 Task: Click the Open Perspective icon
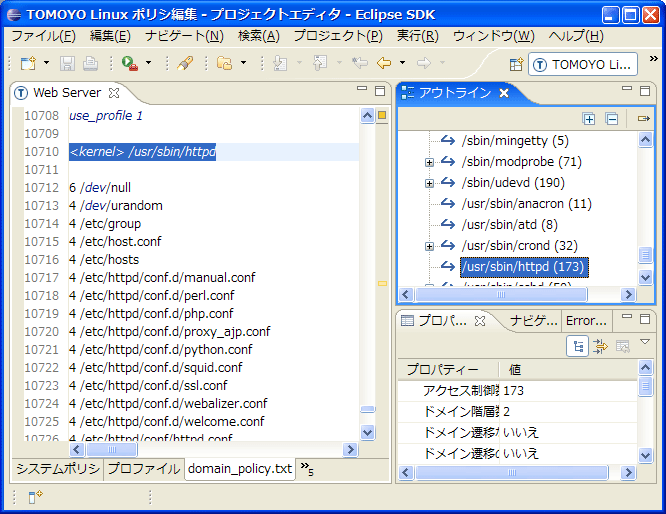pyautogui.click(x=516, y=65)
